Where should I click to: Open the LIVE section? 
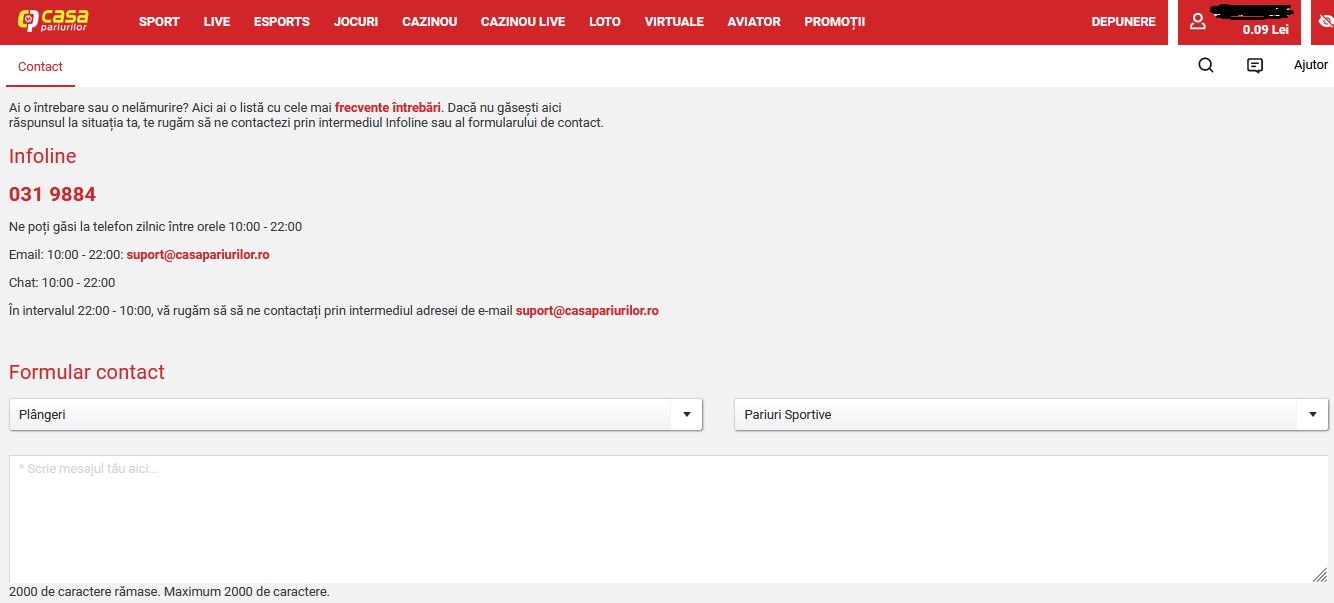pyautogui.click(x=217, y=22)
